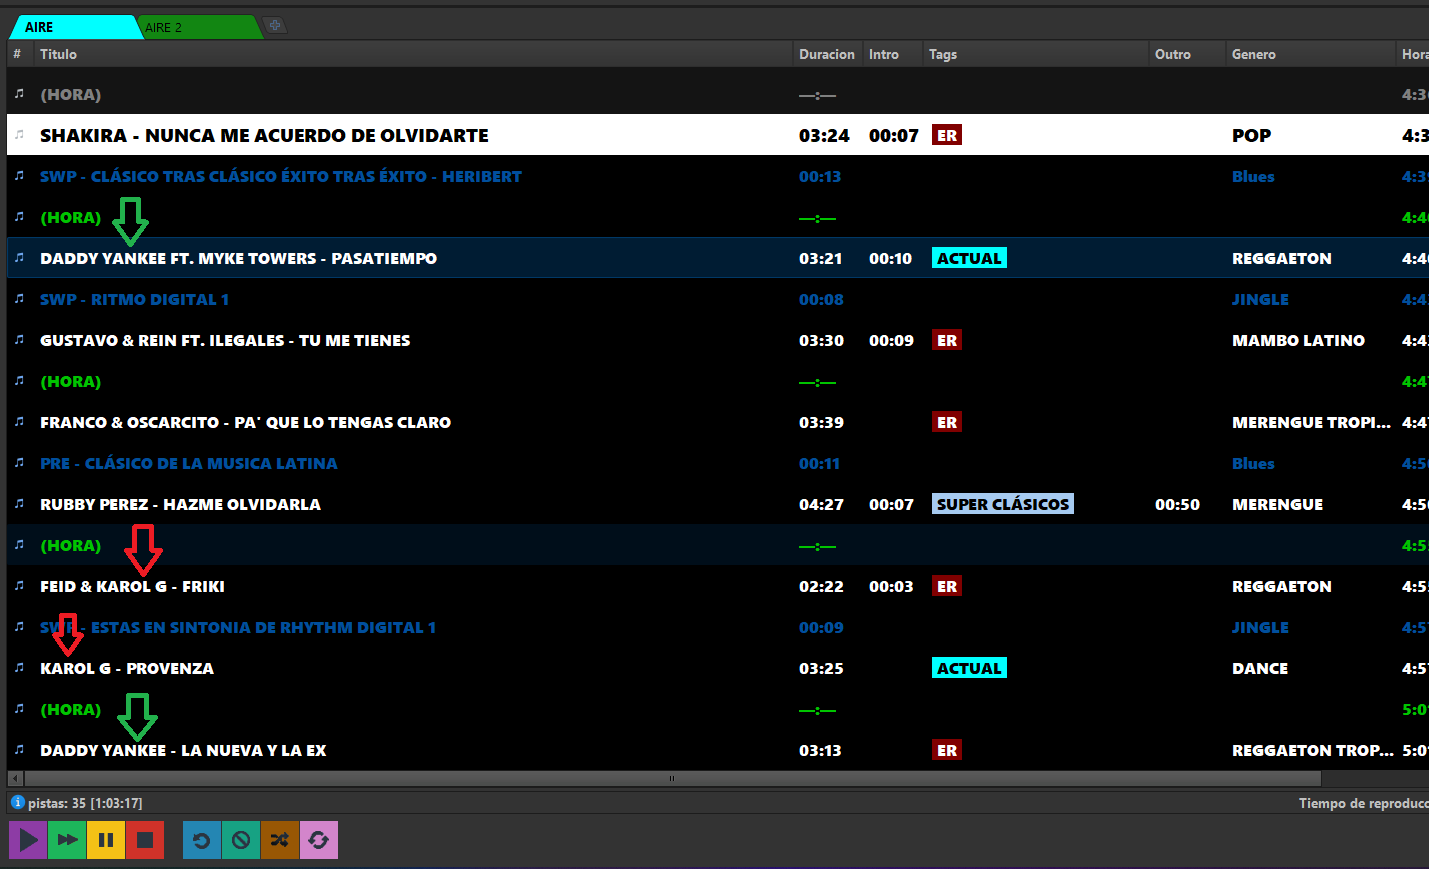Image resolution: width=1429 pixels, height=869 pixels.
Task: Click the 04:27 duration of Hazme Olvidarla
Action: [821, 504]
